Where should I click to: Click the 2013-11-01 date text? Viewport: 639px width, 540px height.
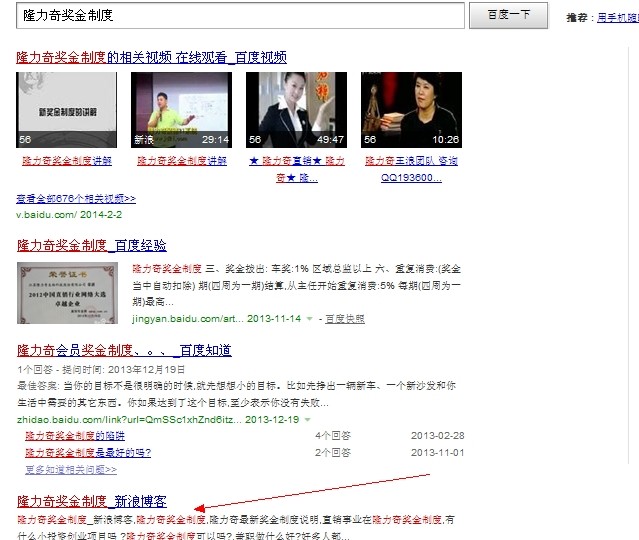click(x=438, y=453)
